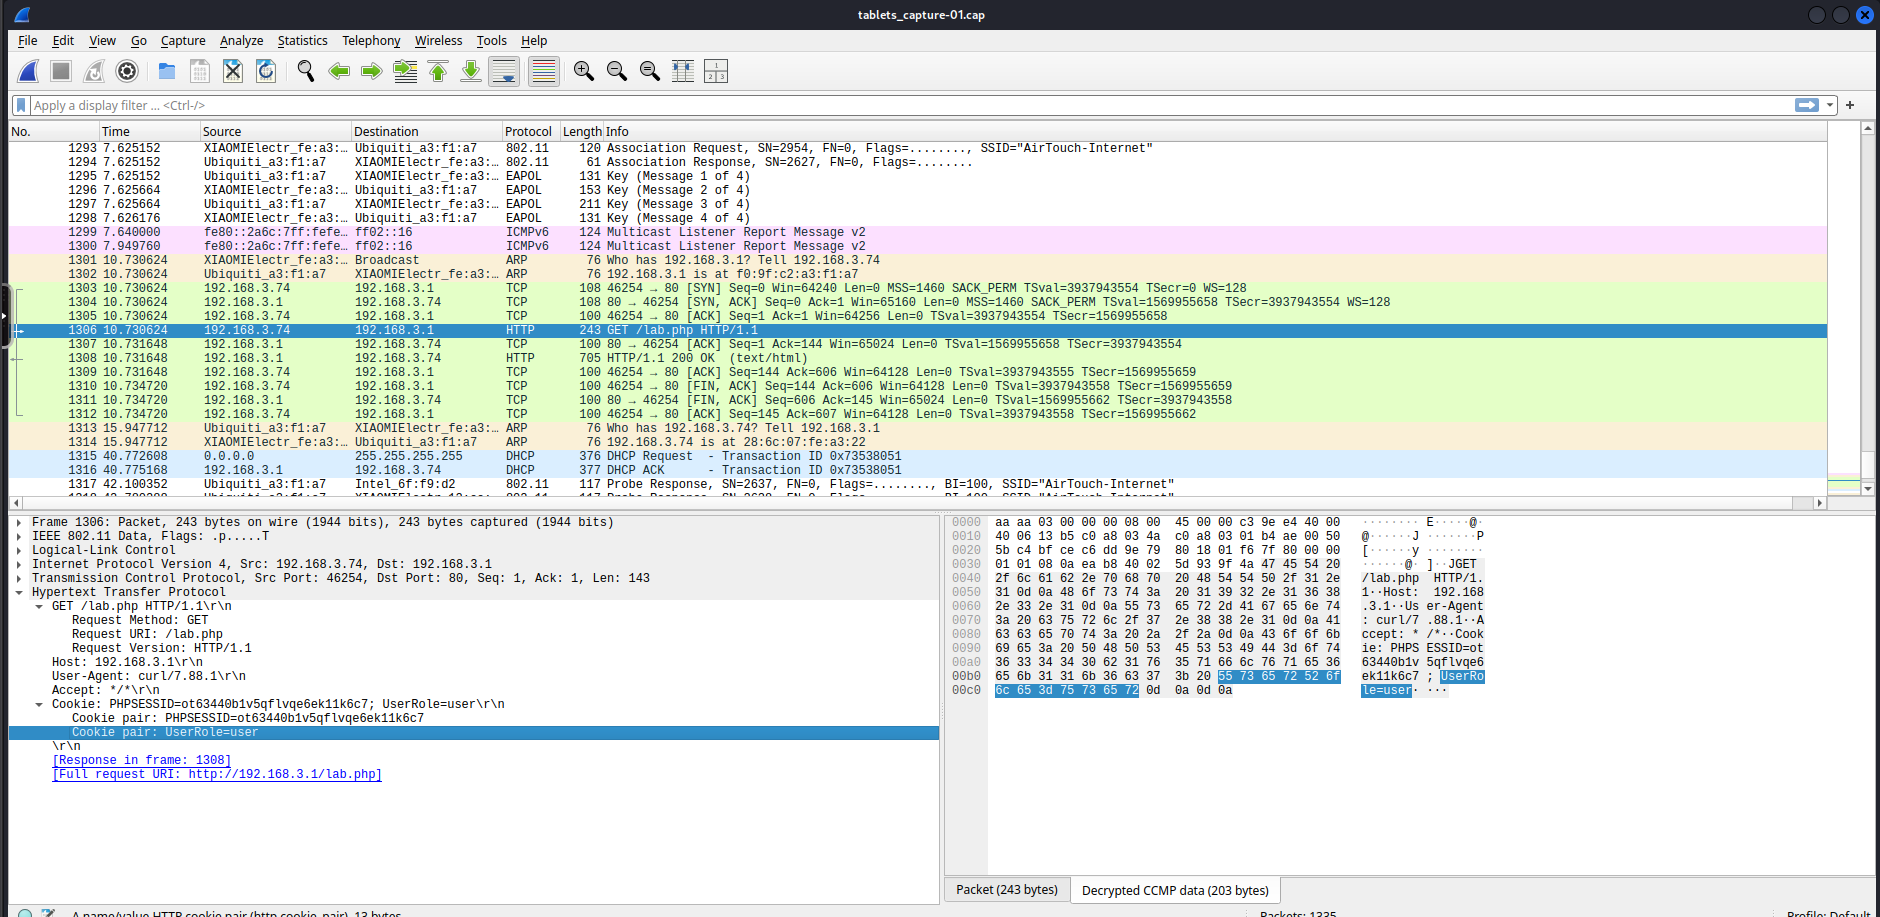Reload this capture file
The image size is (1880, 917).
click(265, 71)
